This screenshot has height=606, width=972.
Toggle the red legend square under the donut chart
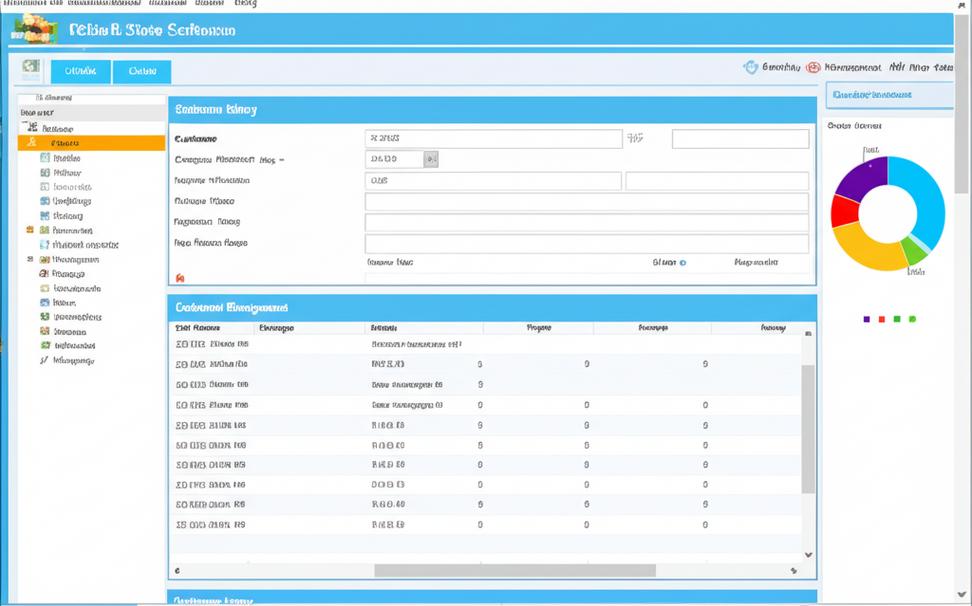(881, 319)
